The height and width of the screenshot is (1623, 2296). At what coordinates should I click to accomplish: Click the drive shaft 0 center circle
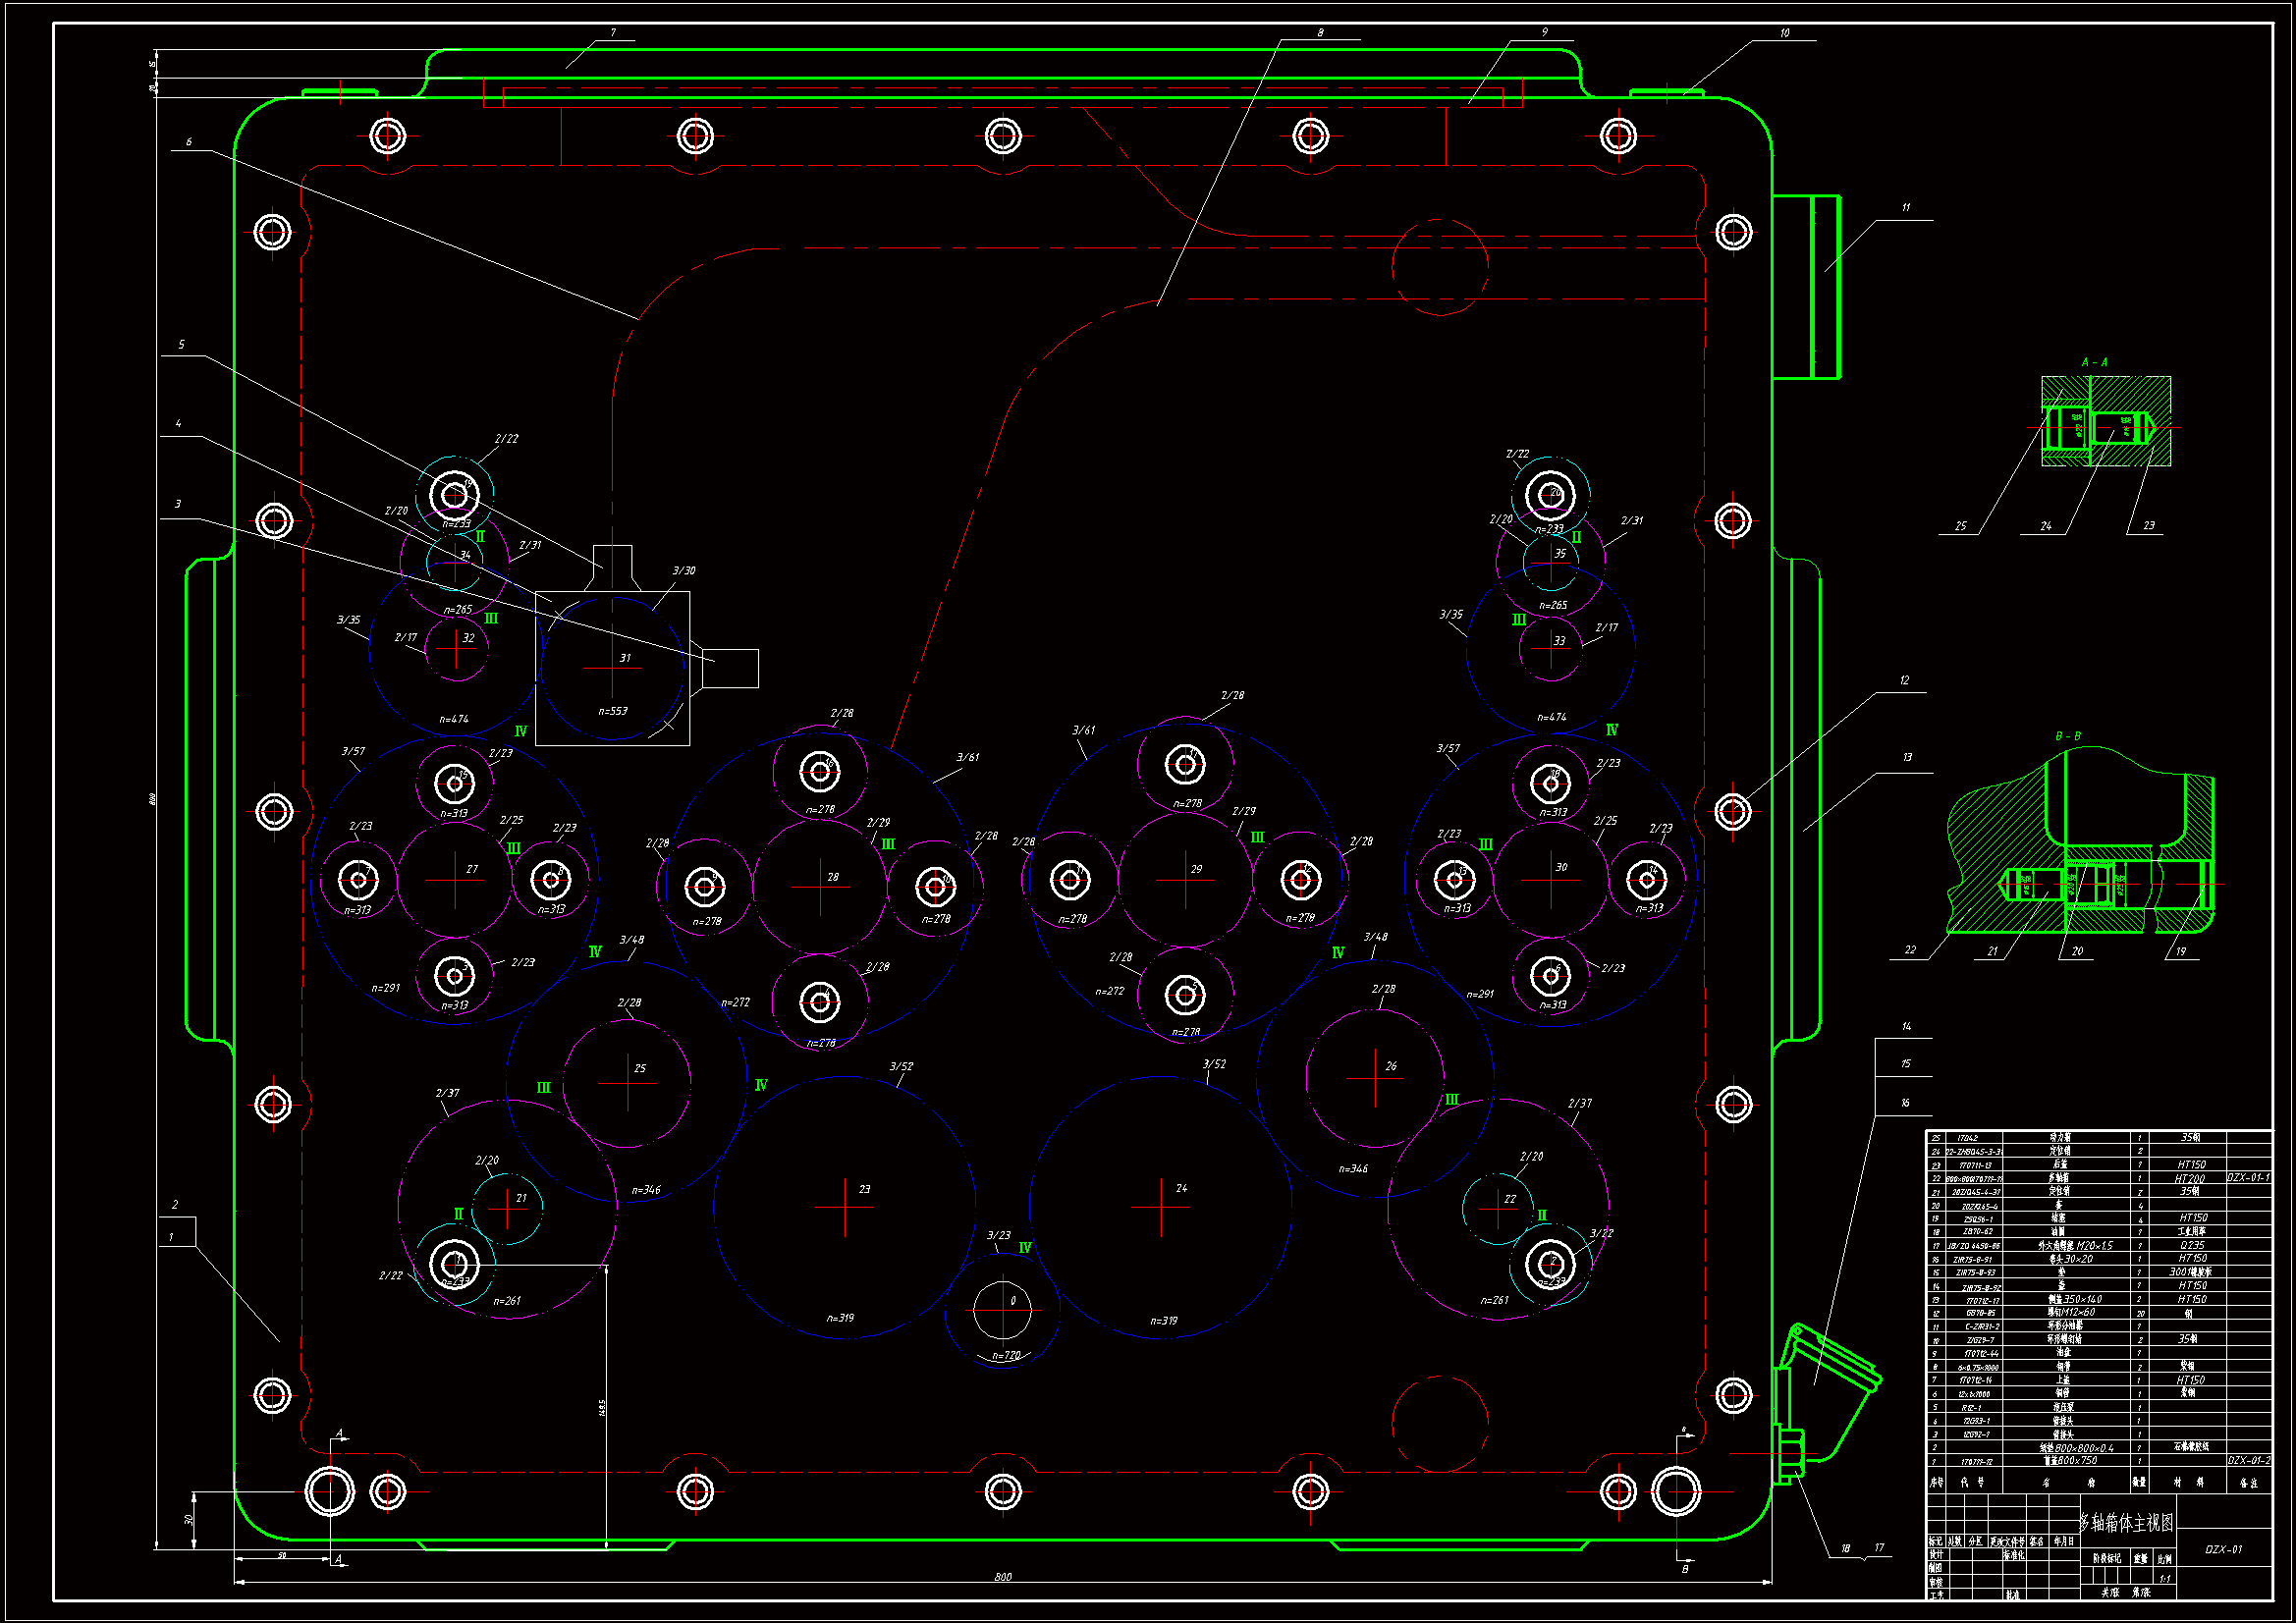1001,1309
